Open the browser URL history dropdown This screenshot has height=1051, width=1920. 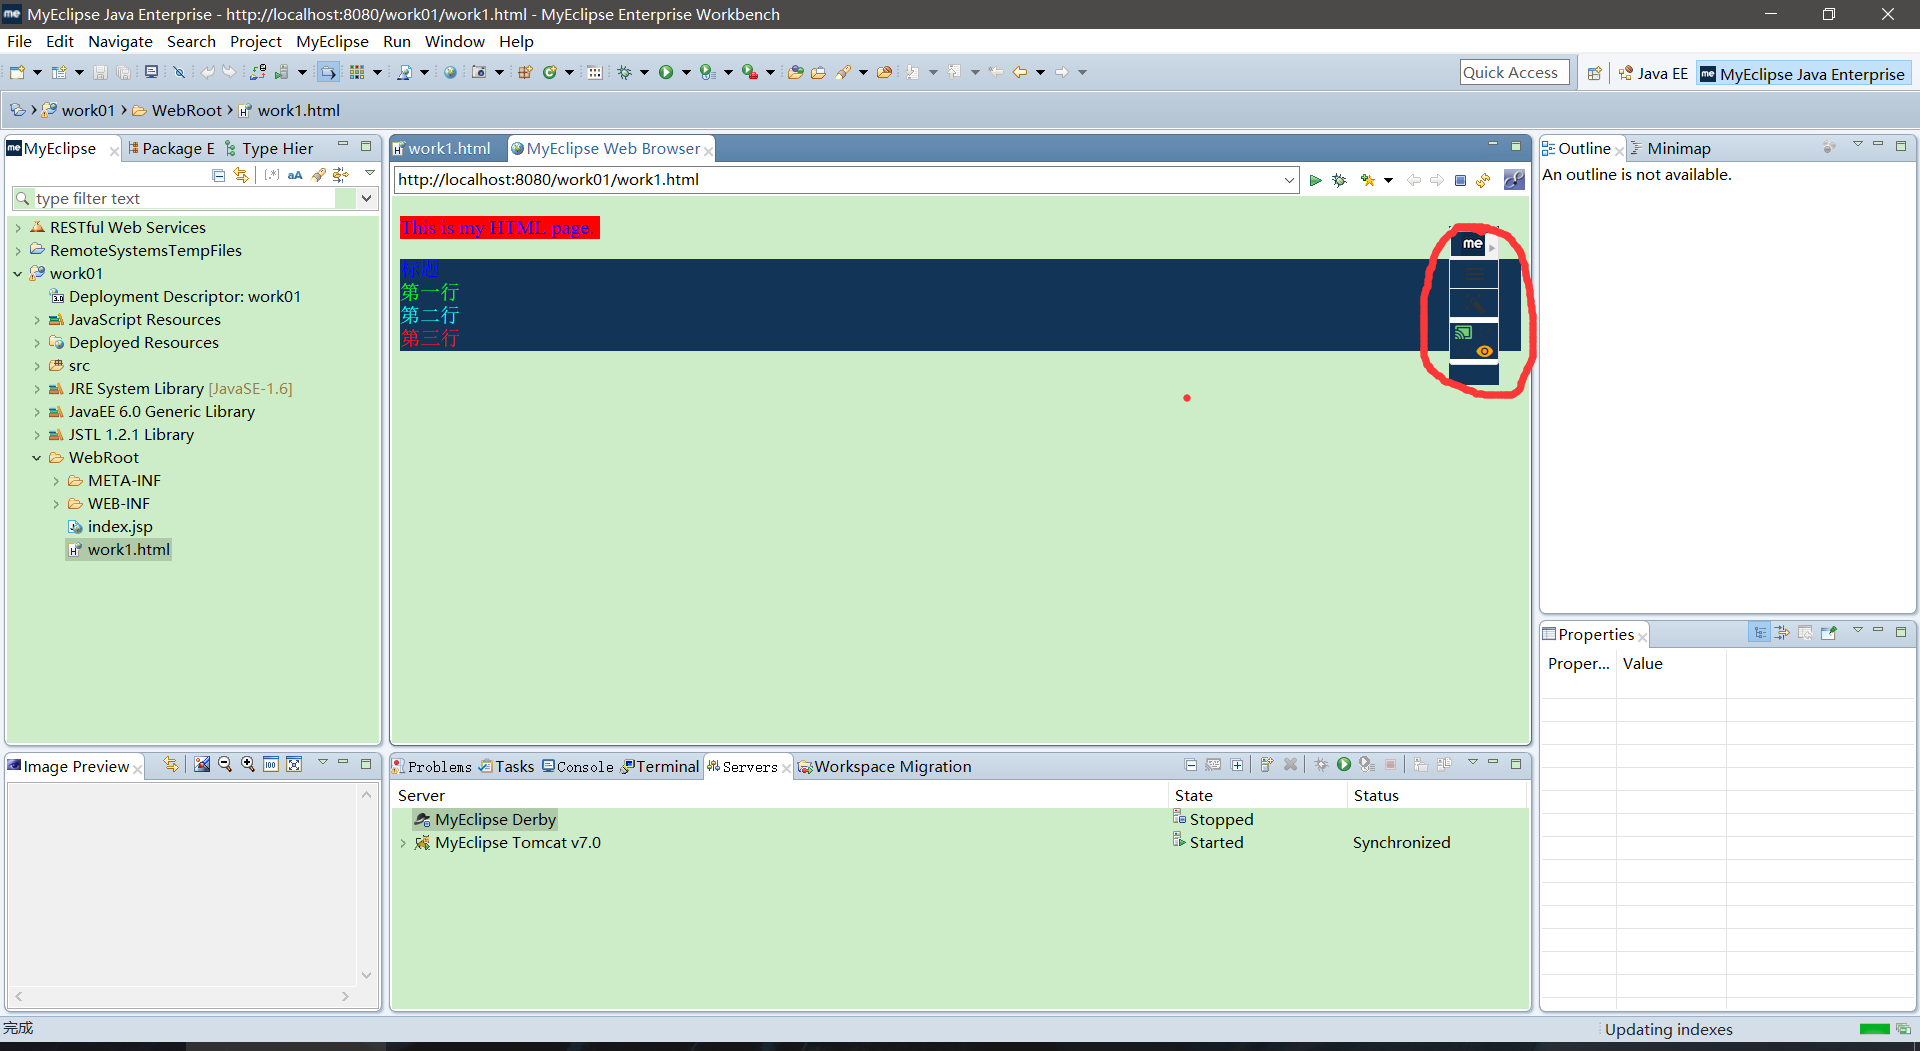coord(1289,180)
